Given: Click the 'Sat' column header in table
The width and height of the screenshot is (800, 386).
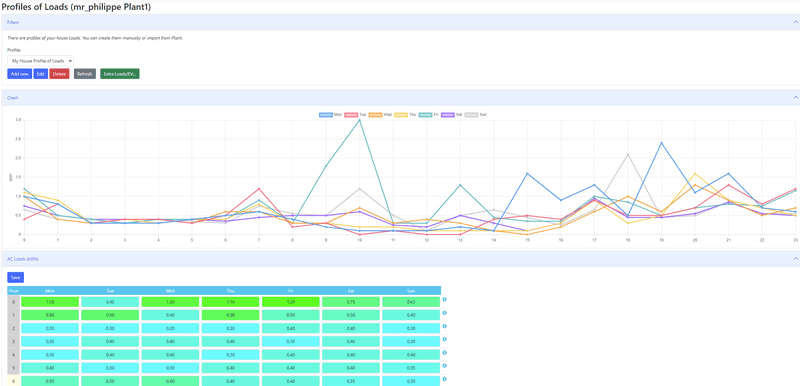Looking at the screenshot, I should tap(351, 291).
